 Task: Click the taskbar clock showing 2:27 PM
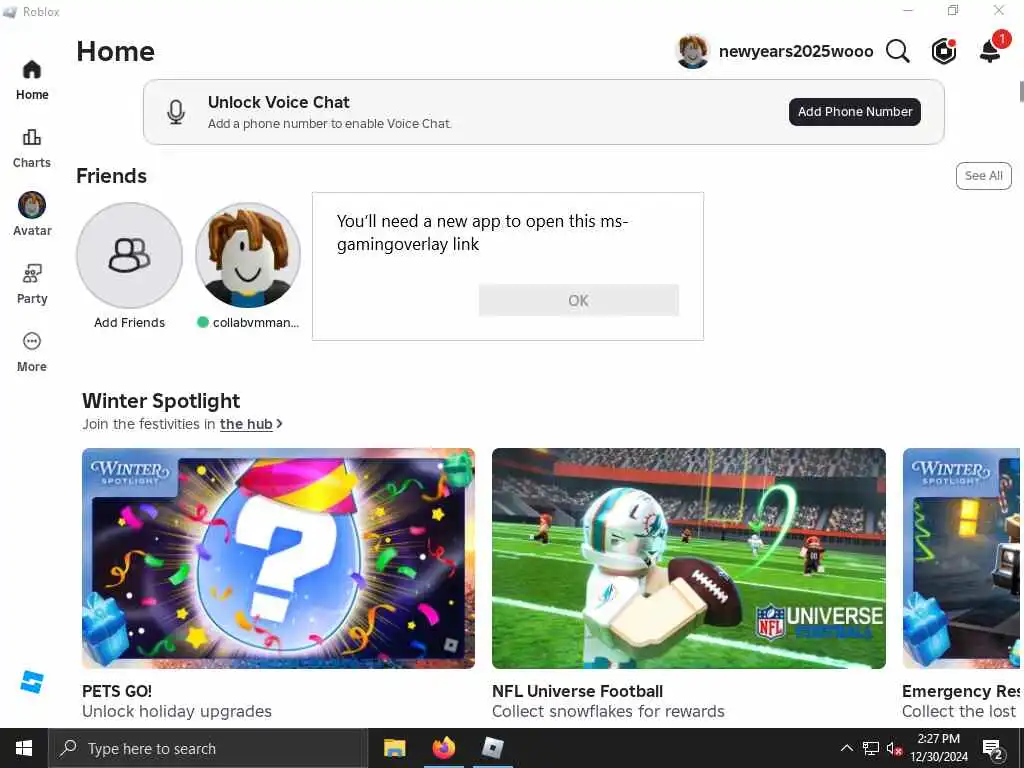[939, 748]
